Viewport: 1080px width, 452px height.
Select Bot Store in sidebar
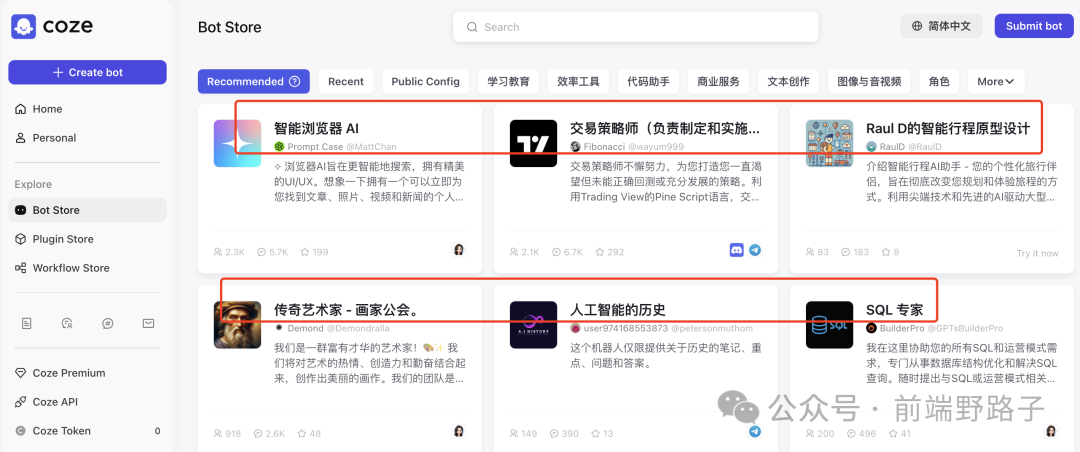(x=87, y=210)
